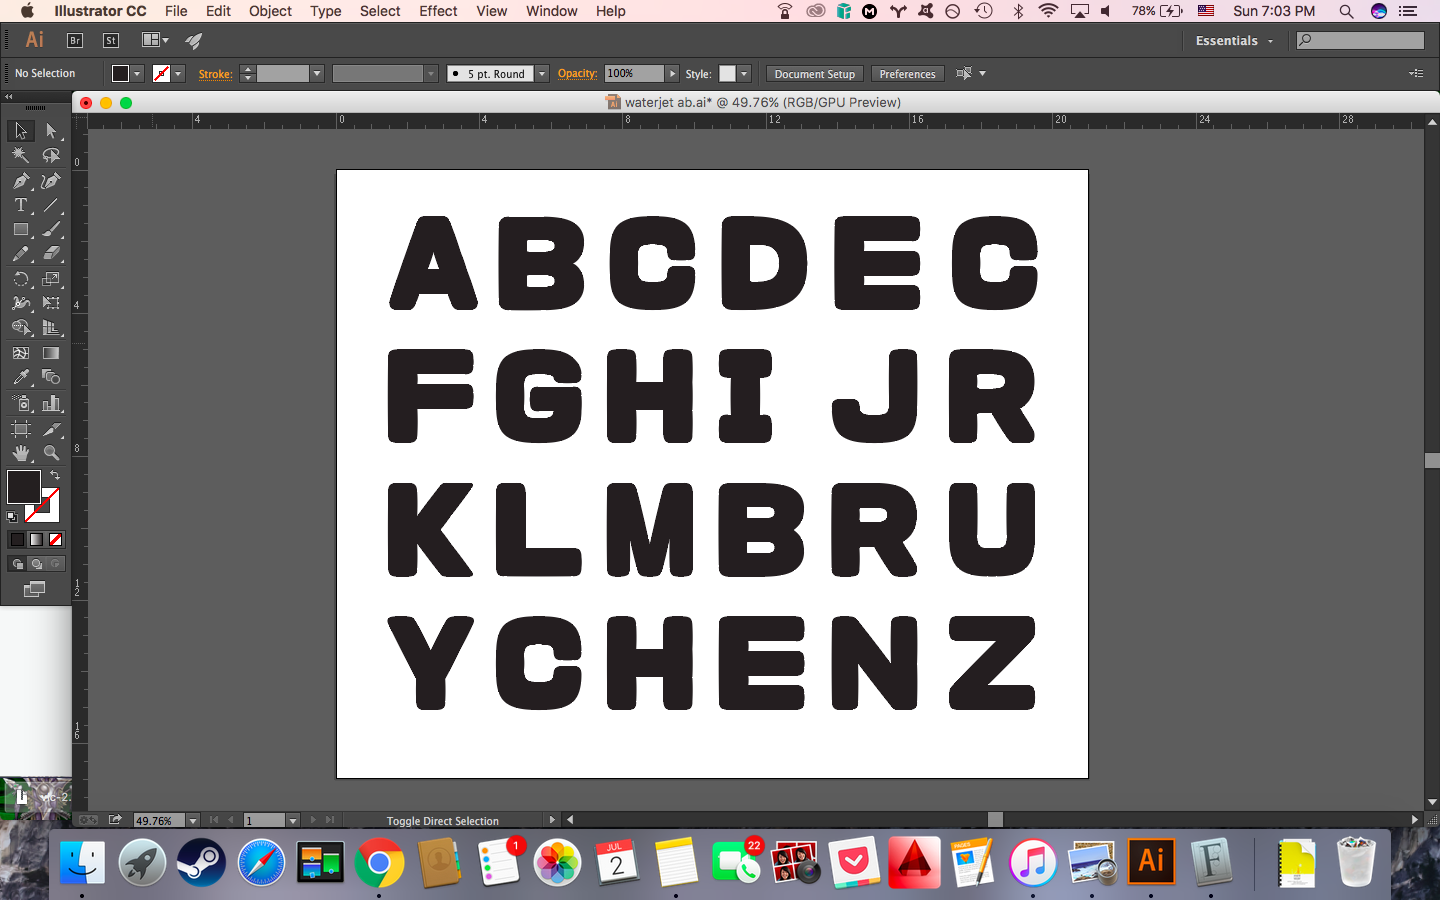This screenshot has width=1440, height=900.
Task: Activate the Hand tool
Action: 21,453
